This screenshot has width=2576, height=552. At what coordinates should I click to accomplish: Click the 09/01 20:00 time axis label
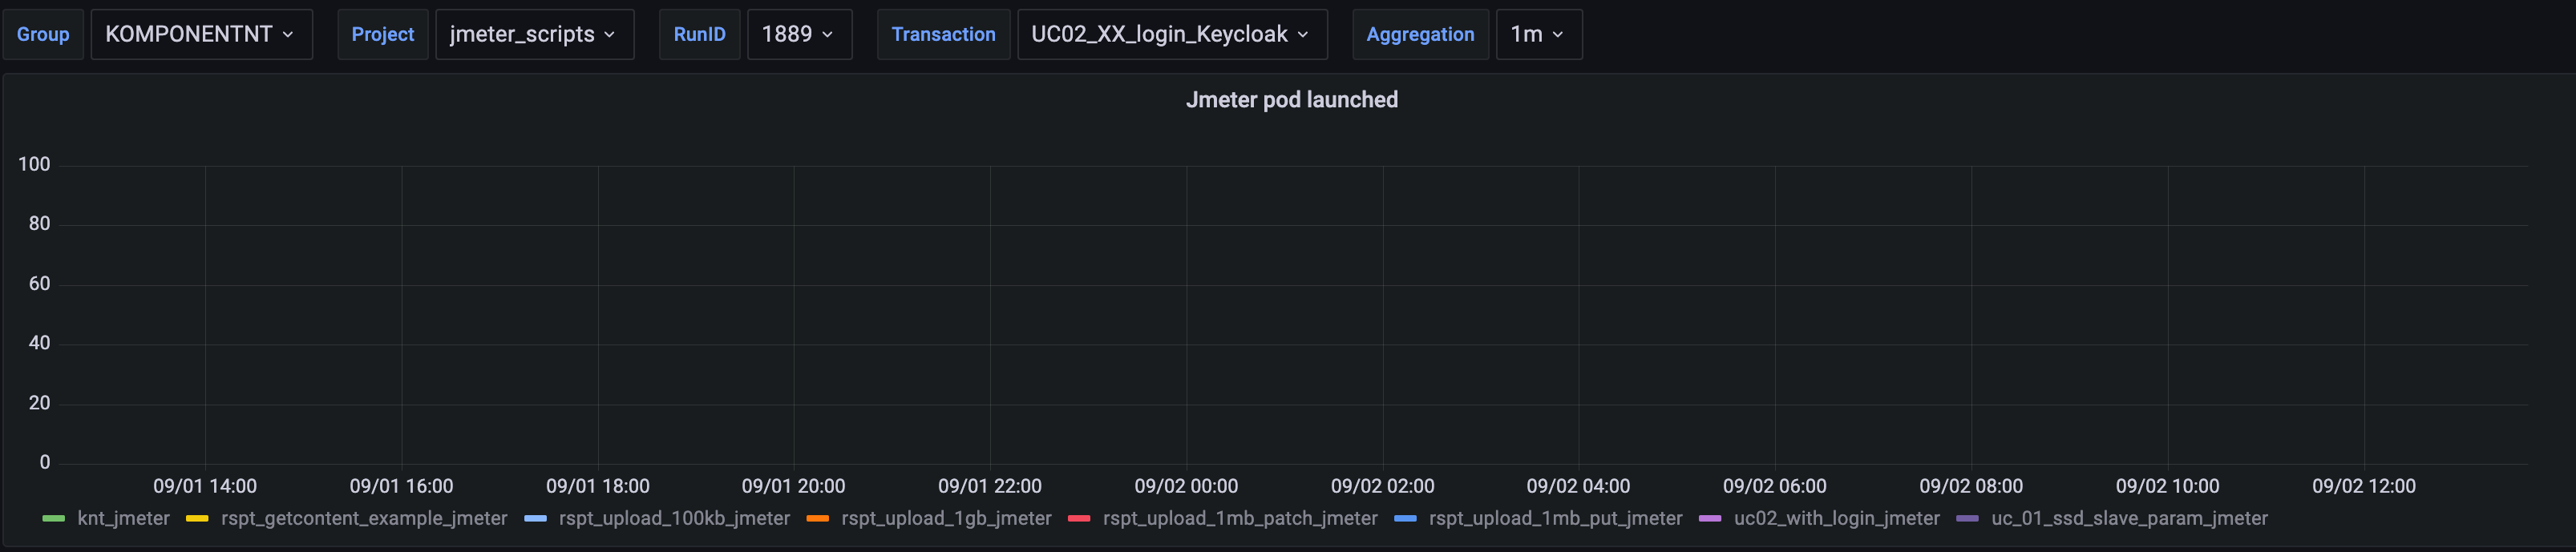click(793, 487)
